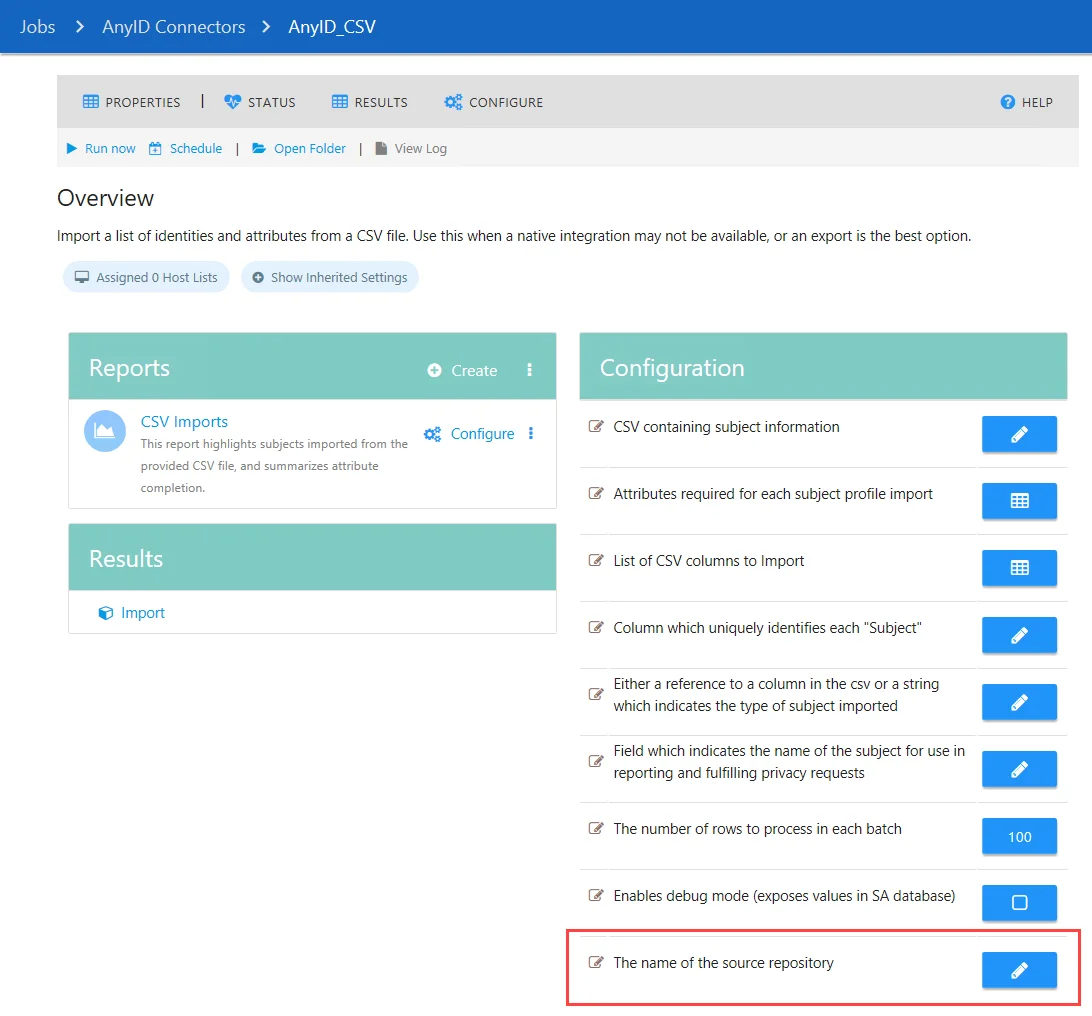Click the Status heartbeat icon

pyautogui.click(x=232, y=102)
